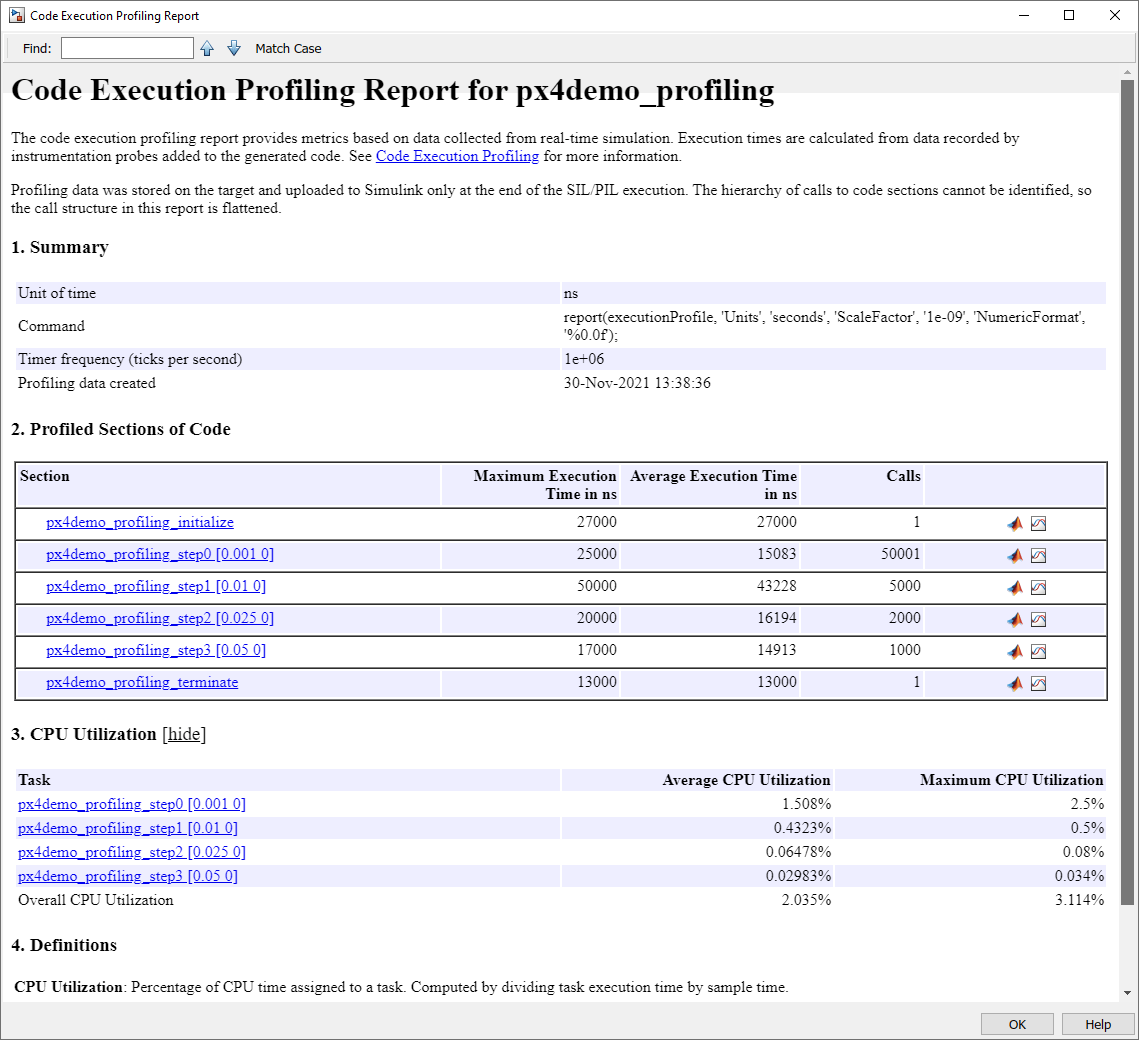The image size is (1139, 1040).
Task: Select step0 average execution time 15083
Action: [x=777, y=554]
